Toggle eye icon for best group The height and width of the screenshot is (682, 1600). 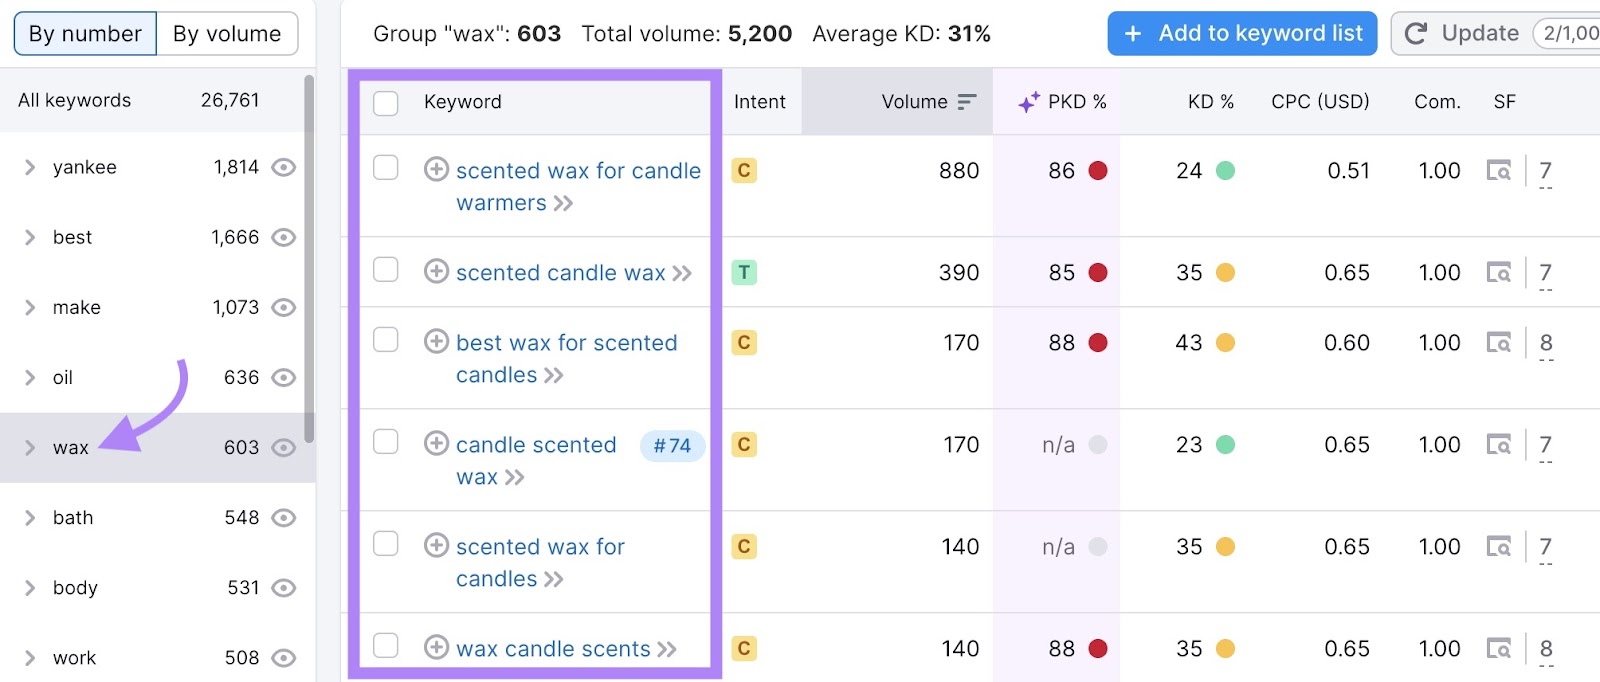(284, 237)
